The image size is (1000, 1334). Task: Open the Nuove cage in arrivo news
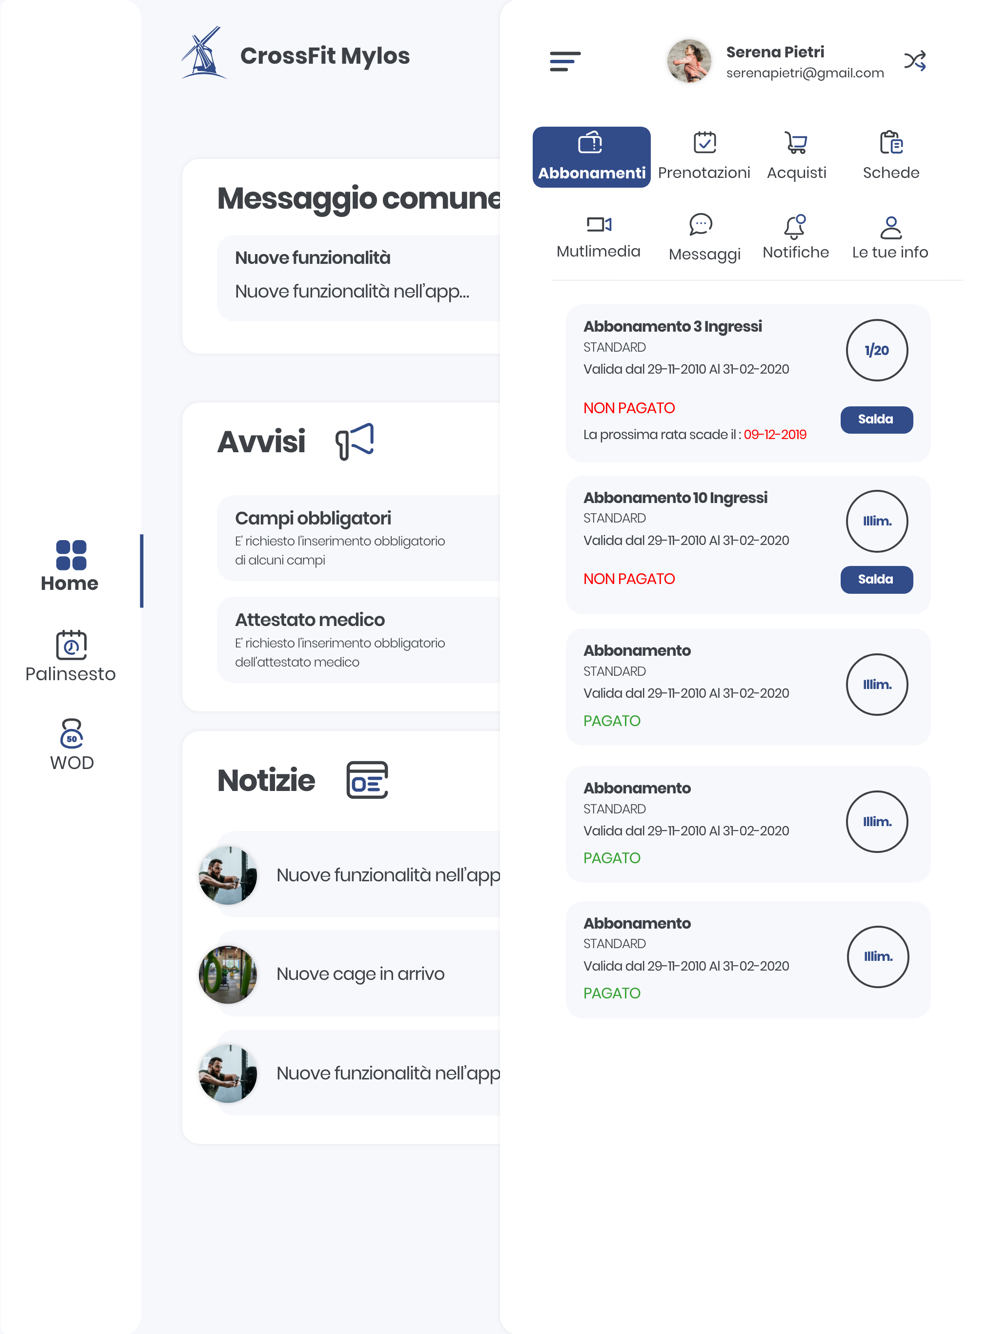coord(350,974)
